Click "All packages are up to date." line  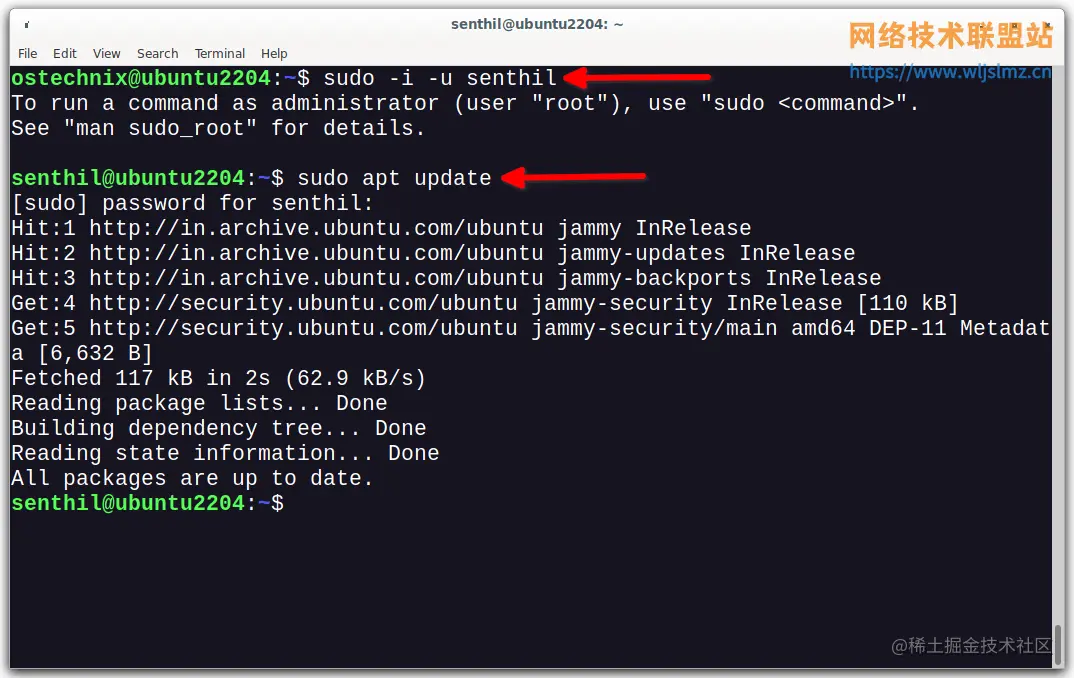192,478
